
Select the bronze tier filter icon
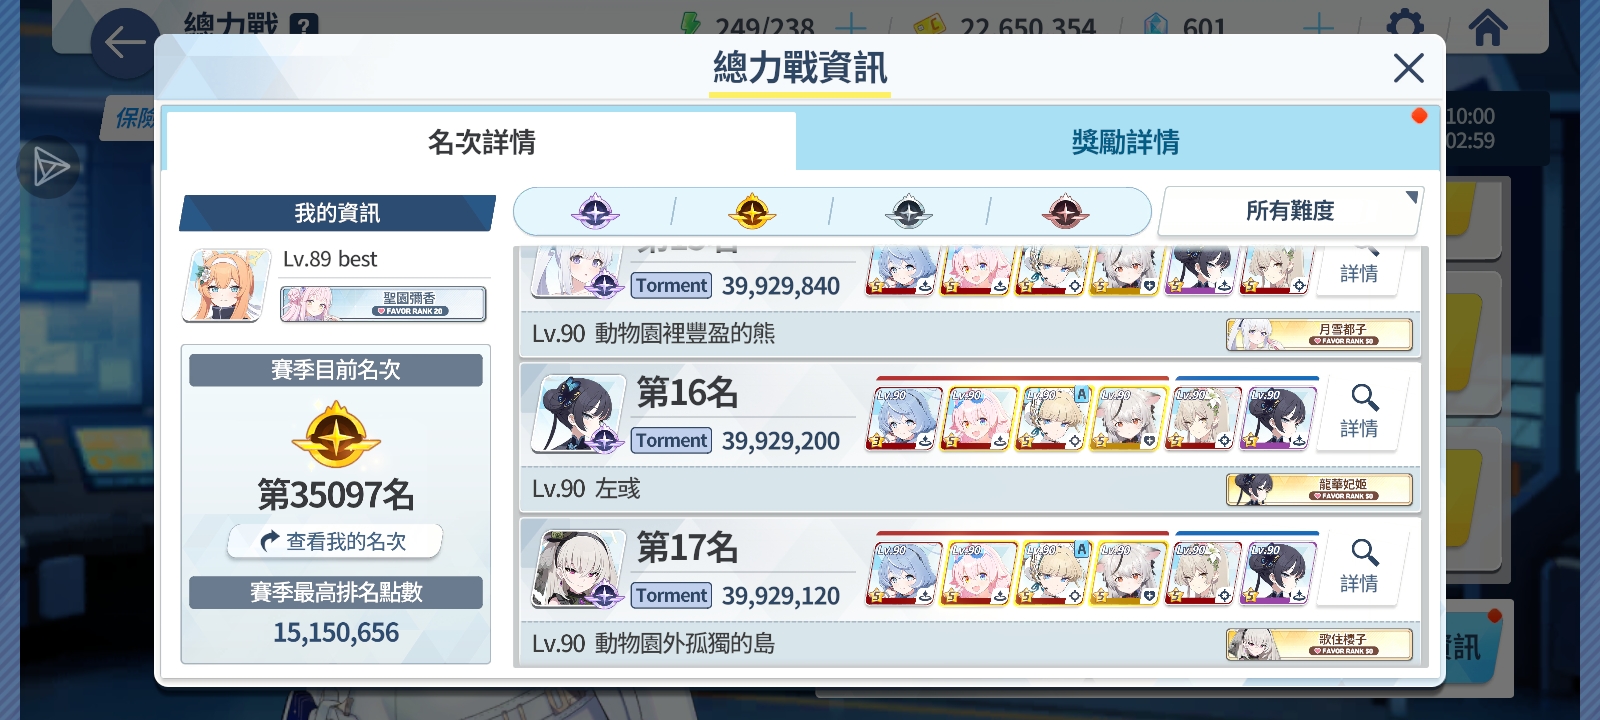[x=1066, y=212]
